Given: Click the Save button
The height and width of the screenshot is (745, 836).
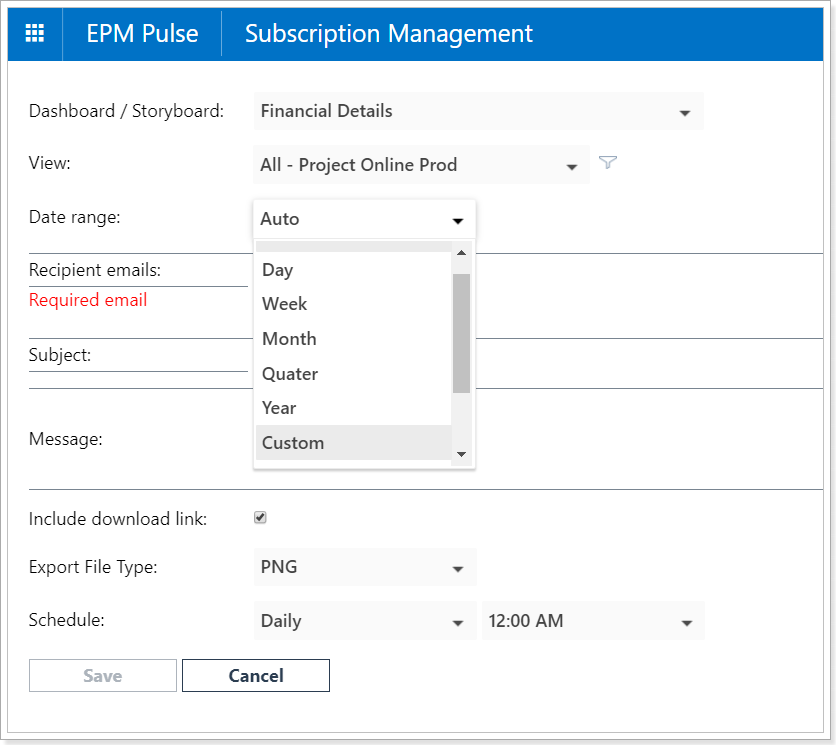Looking at the screenshot, I should coord(103,676).
